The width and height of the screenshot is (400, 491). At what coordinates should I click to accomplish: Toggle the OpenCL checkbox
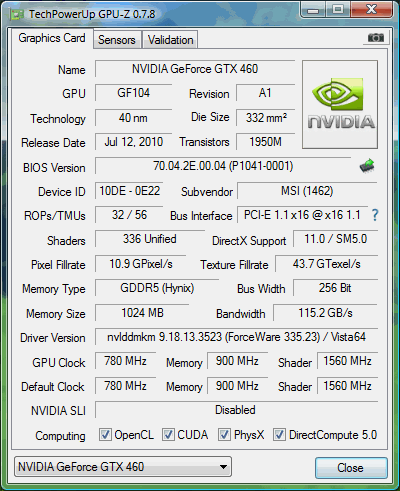click(x=105, y=435)
